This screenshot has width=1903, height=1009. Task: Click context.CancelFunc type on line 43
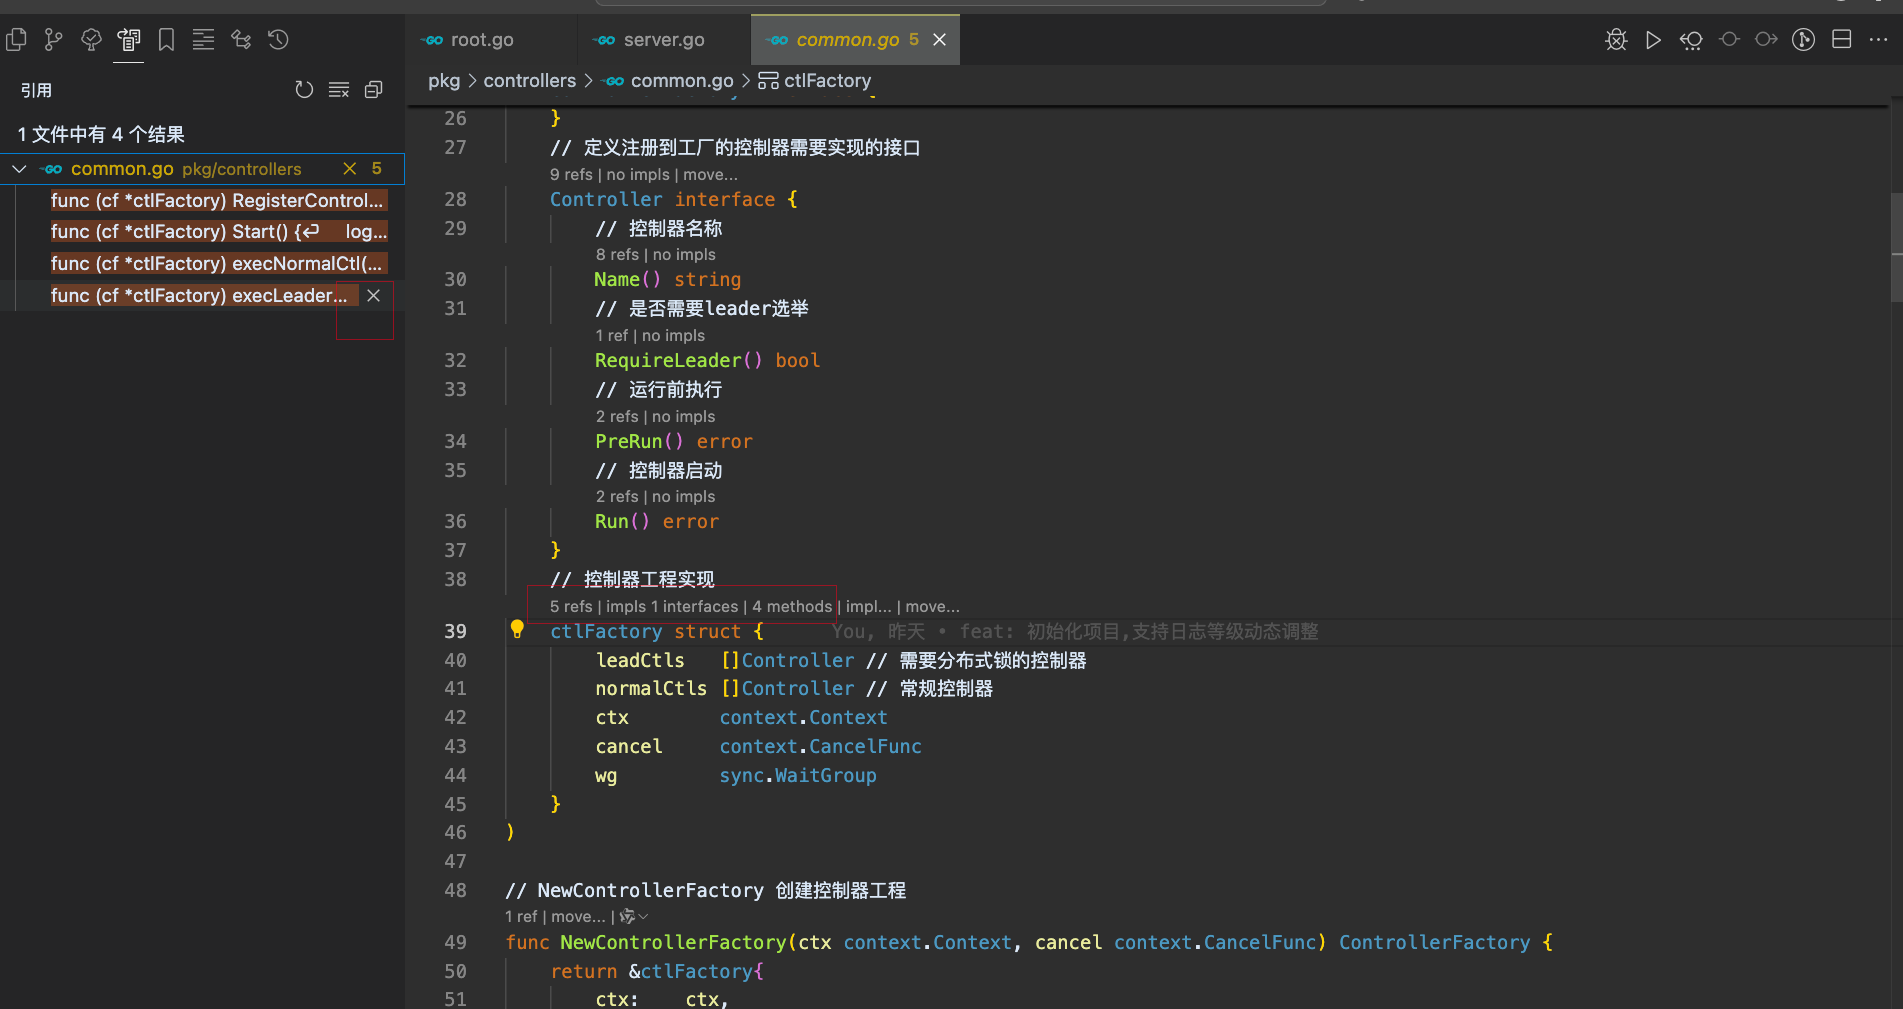(821, 747)
